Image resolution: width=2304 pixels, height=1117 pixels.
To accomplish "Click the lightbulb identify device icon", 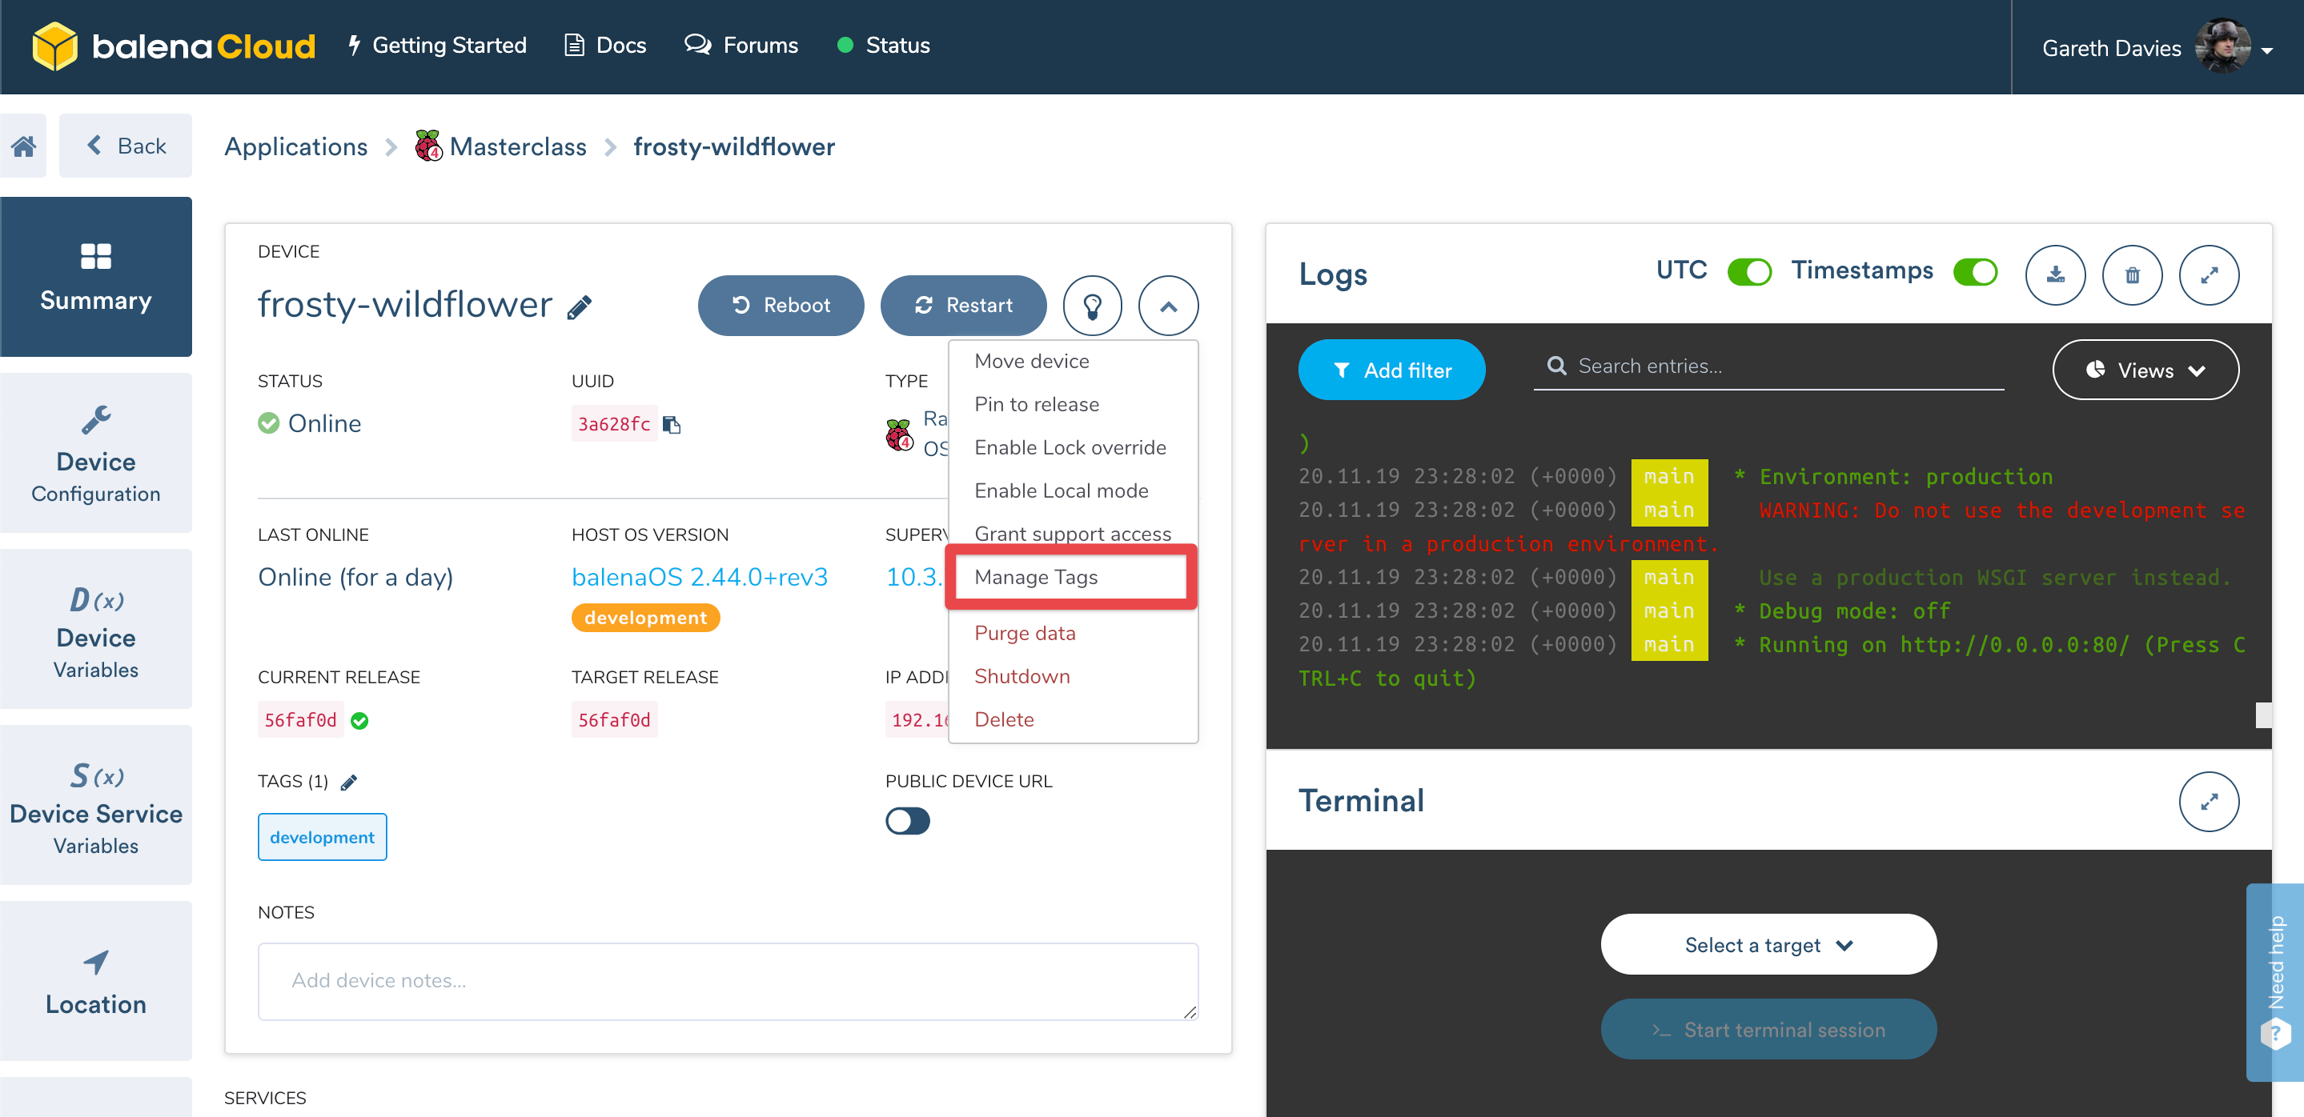I will pos(1092,305).
